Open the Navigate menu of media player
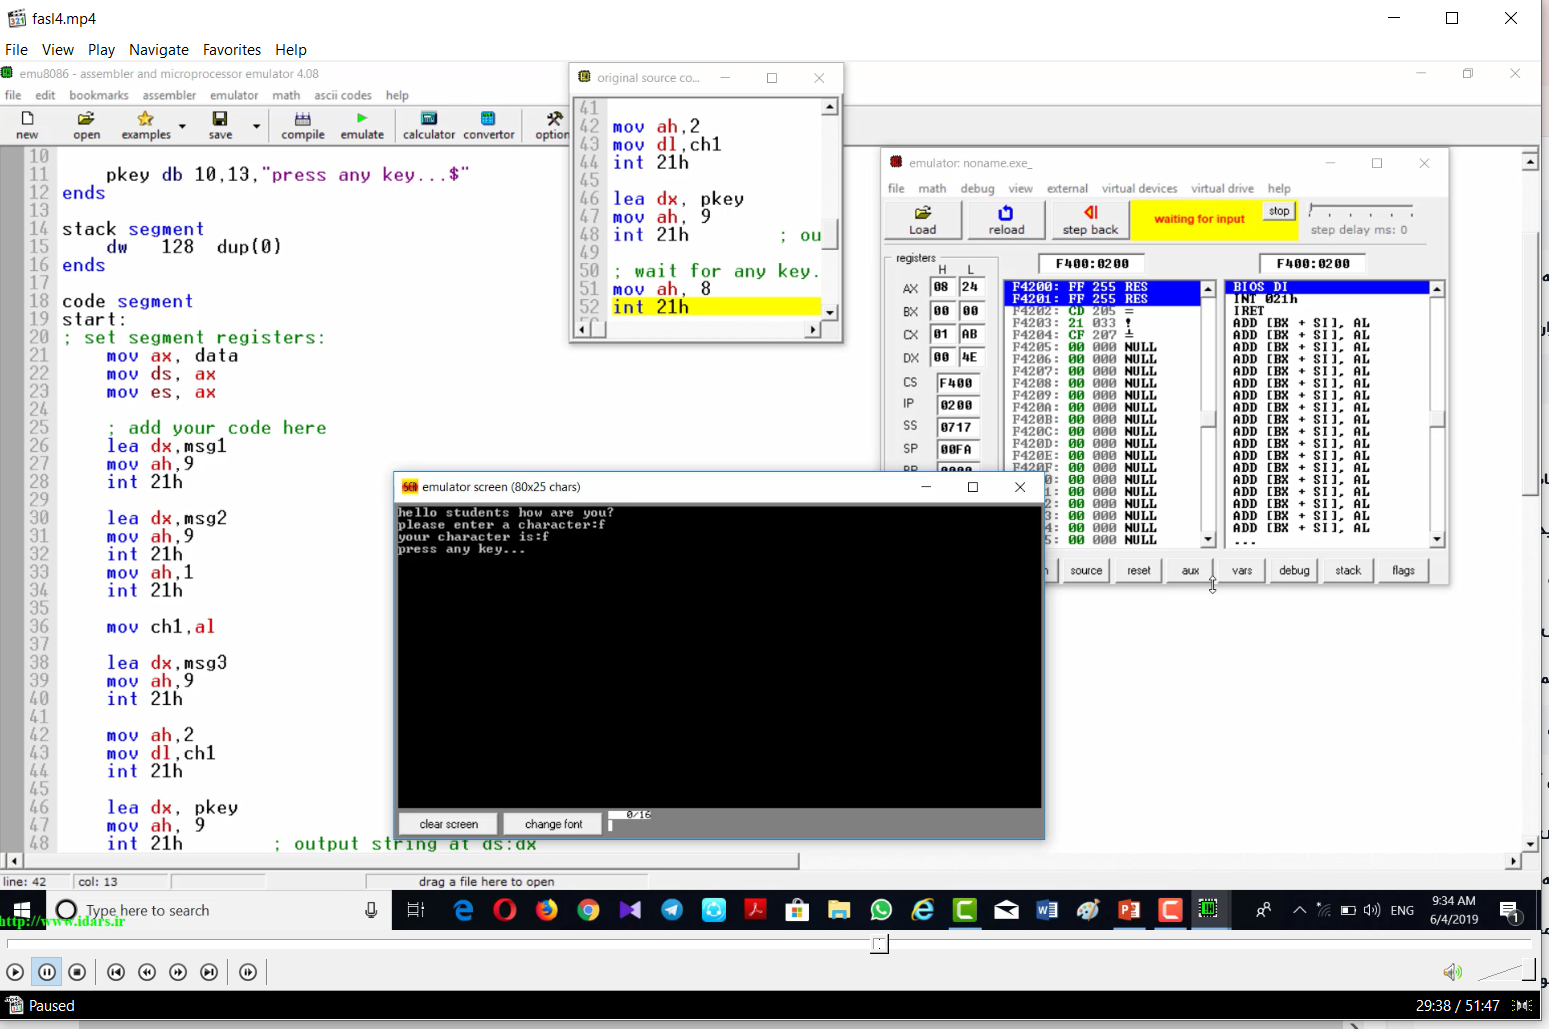The image size is (1549, 1029). point(159,49)
